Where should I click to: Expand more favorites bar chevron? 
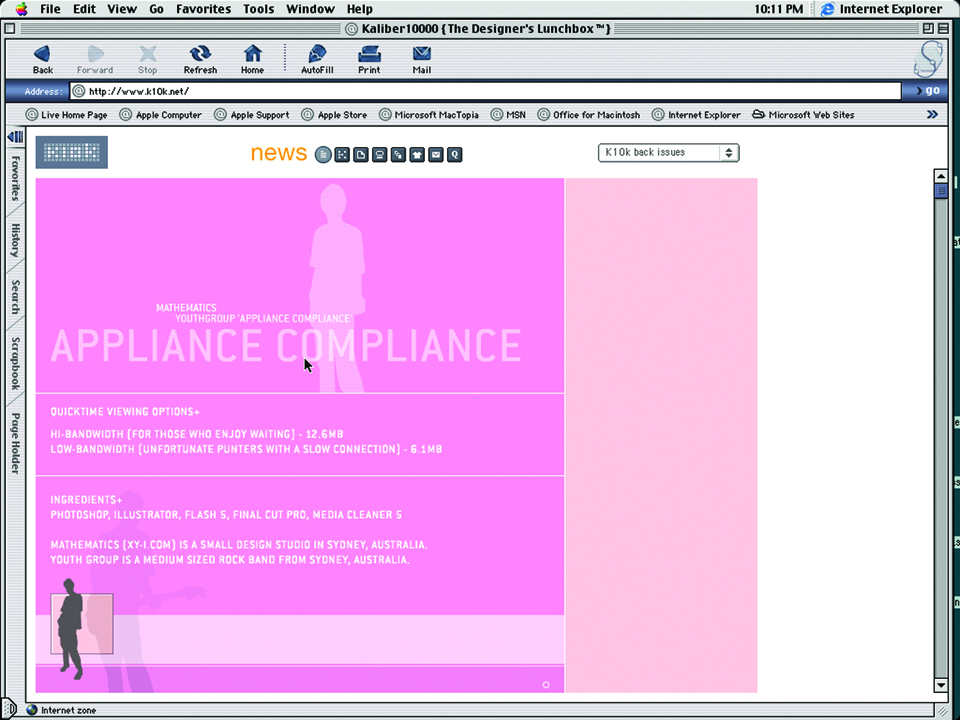click(932, 114)
